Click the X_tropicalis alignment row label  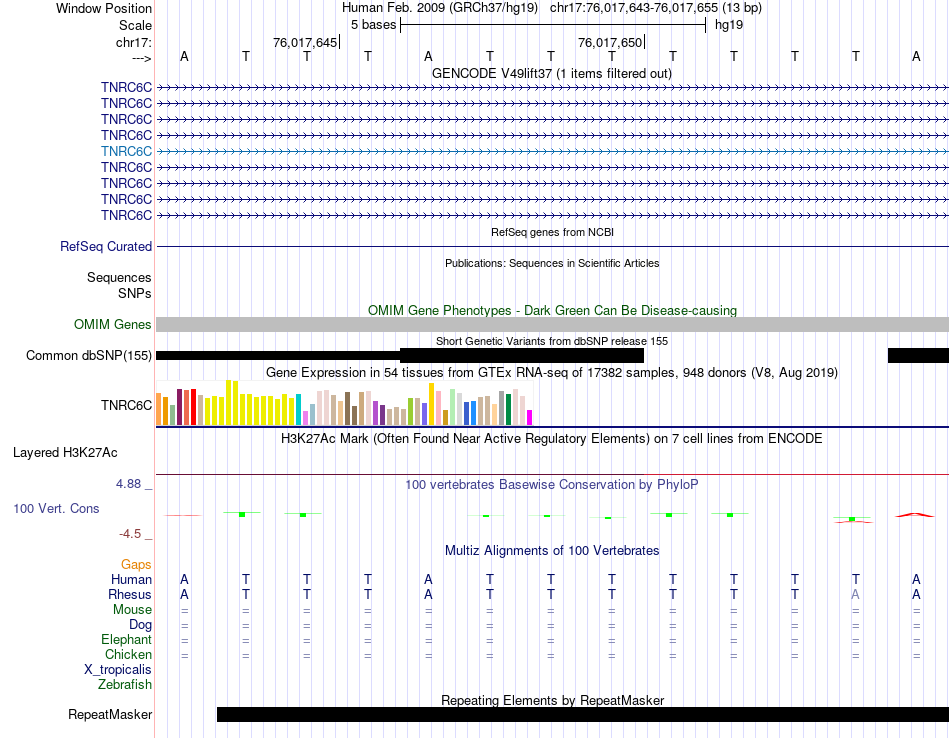click(x=118, y=670)
